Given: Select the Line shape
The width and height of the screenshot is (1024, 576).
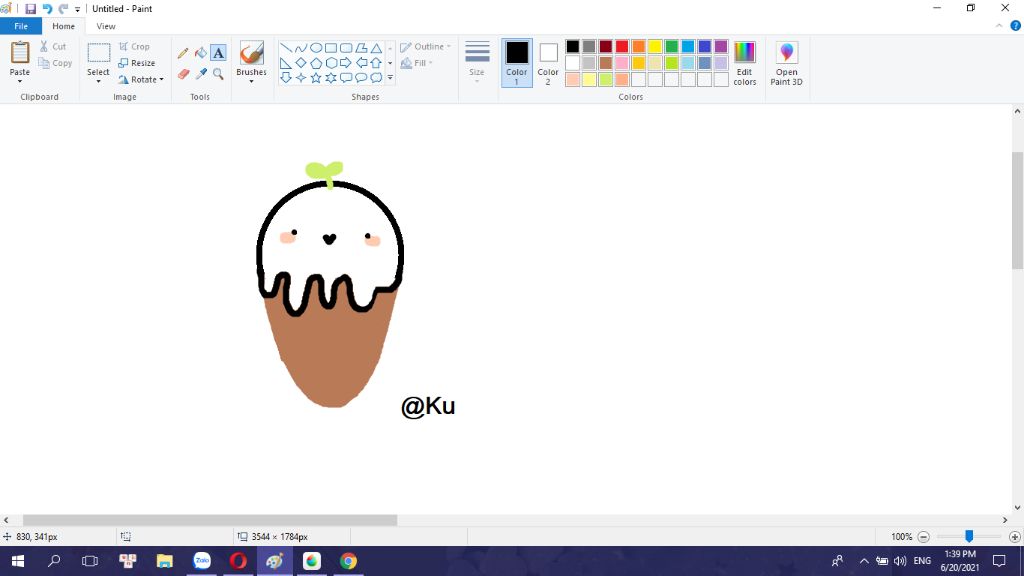Looking at the screenshot, I should pos(285,48).
